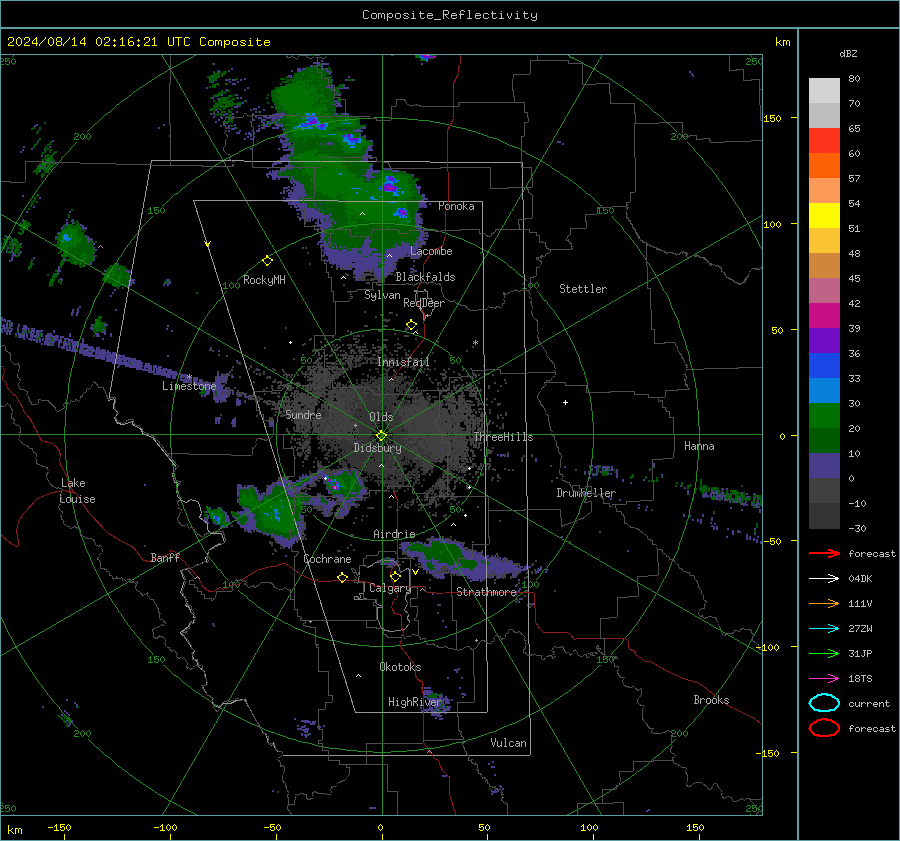Click the magenta storm core northwest of Ponoka
Viewport: 900px width, 841px height.
(390, 185)
